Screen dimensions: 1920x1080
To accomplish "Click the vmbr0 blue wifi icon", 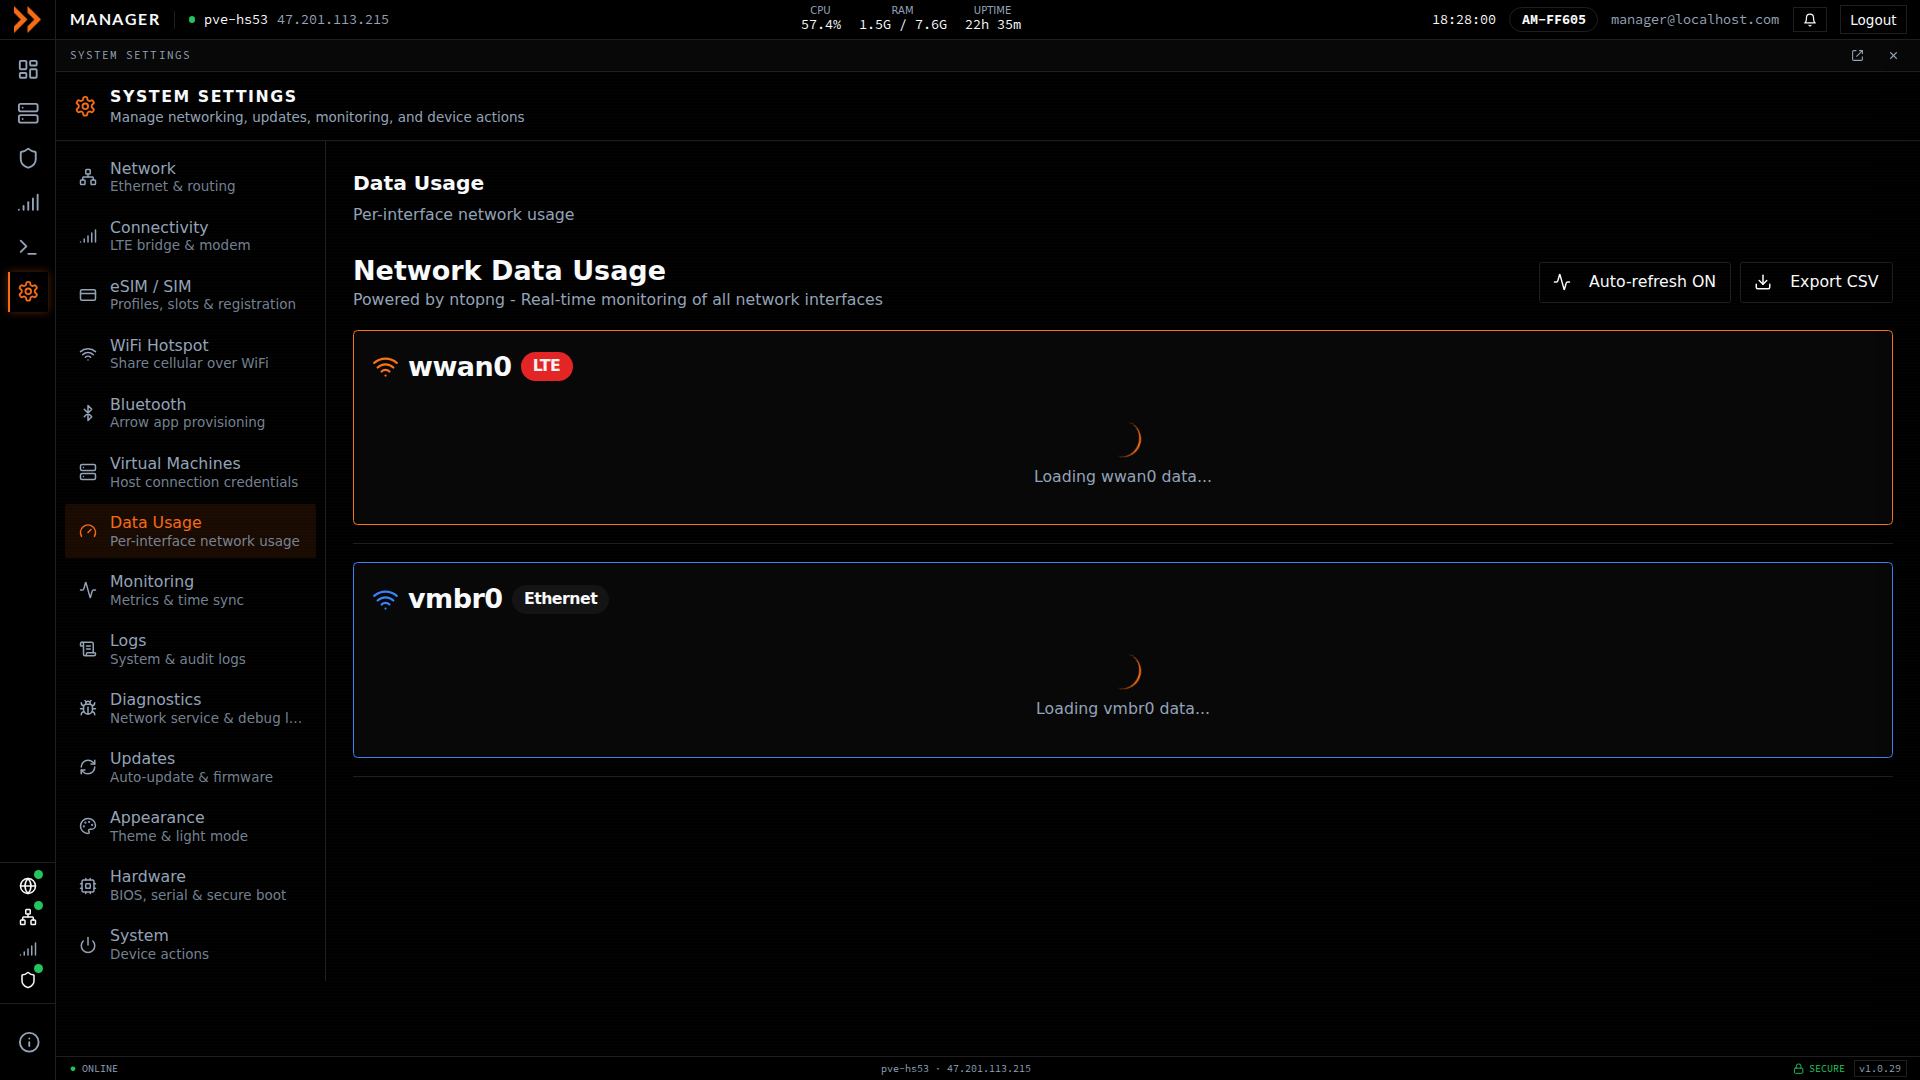I will (385, 599).
